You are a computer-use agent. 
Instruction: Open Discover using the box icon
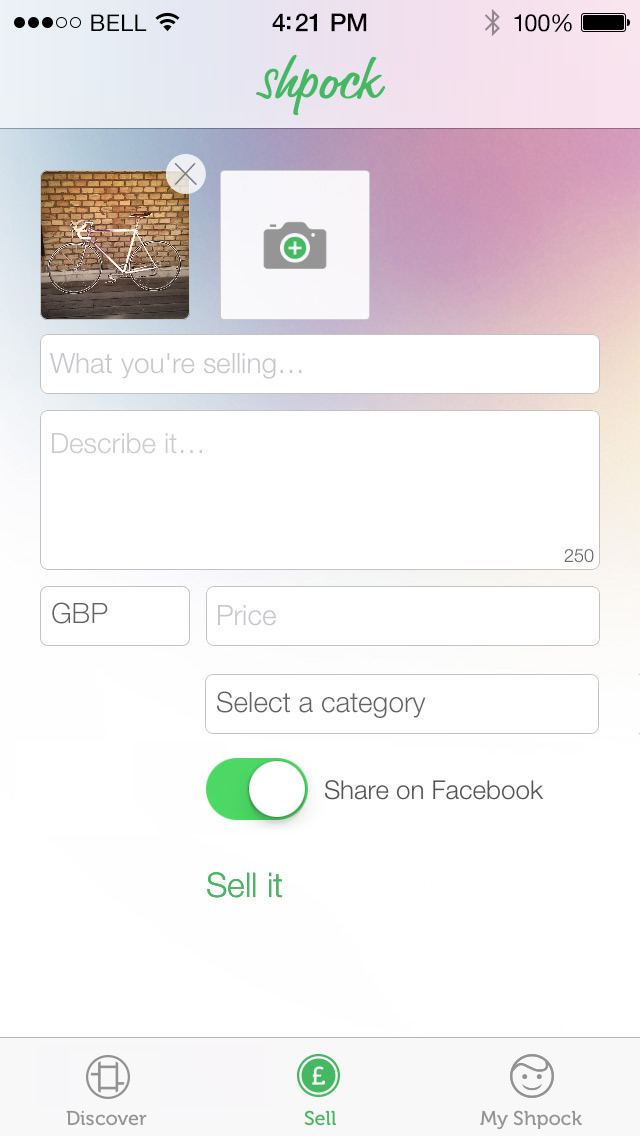(105, 1077)
